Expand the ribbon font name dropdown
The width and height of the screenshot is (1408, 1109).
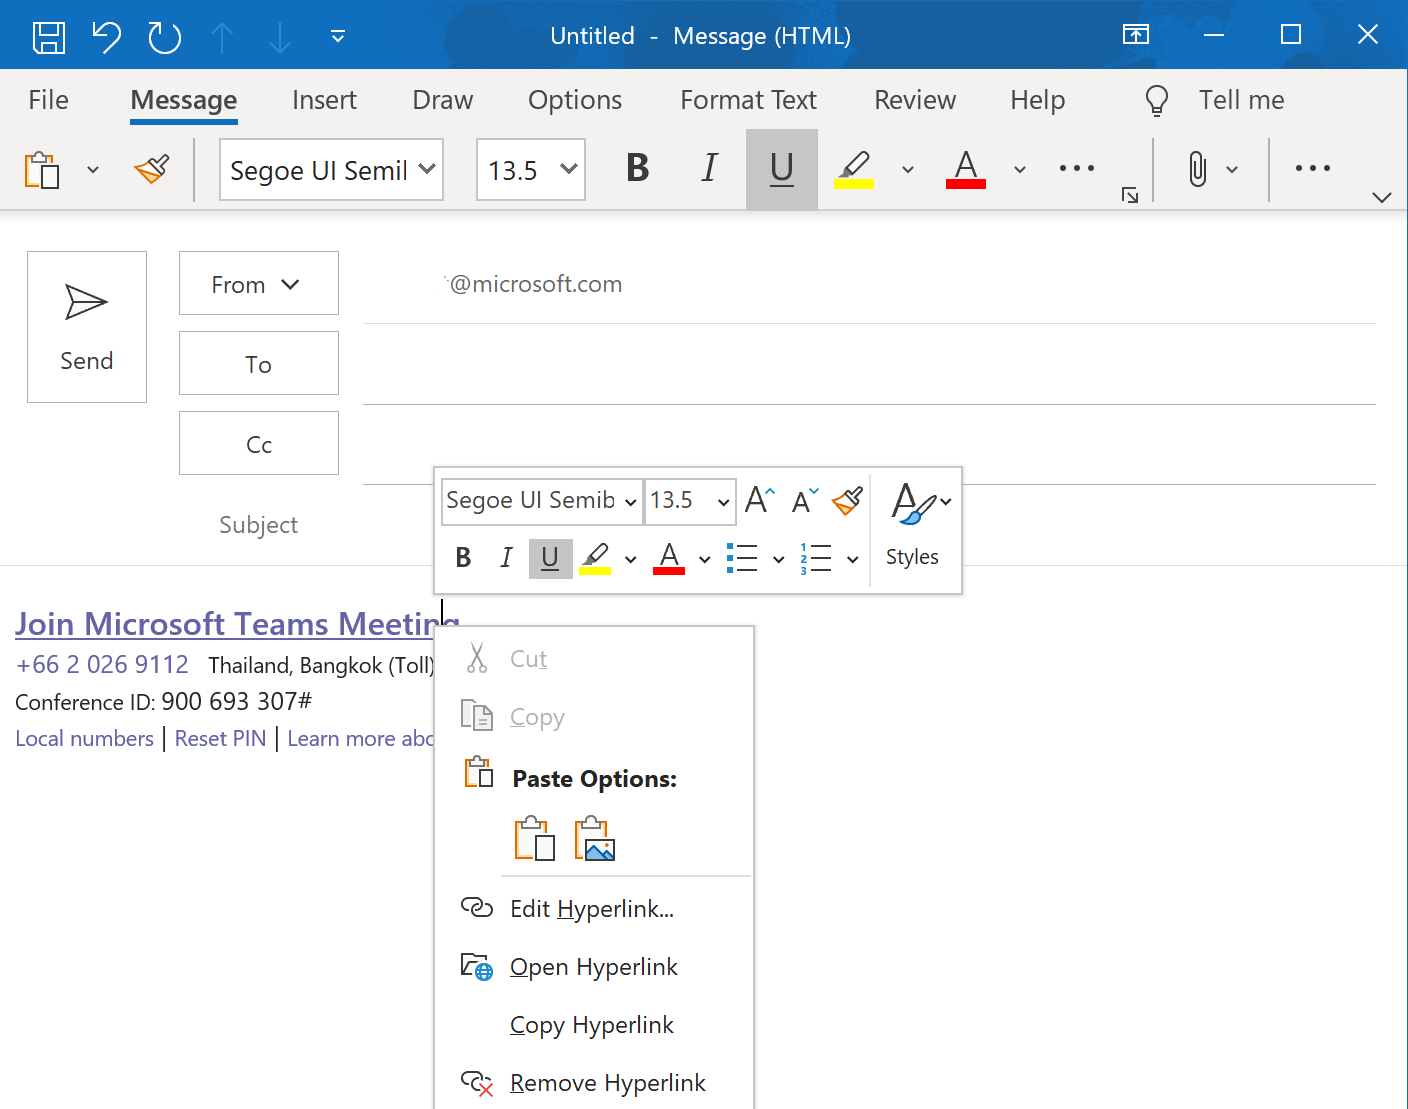[427, 169]
